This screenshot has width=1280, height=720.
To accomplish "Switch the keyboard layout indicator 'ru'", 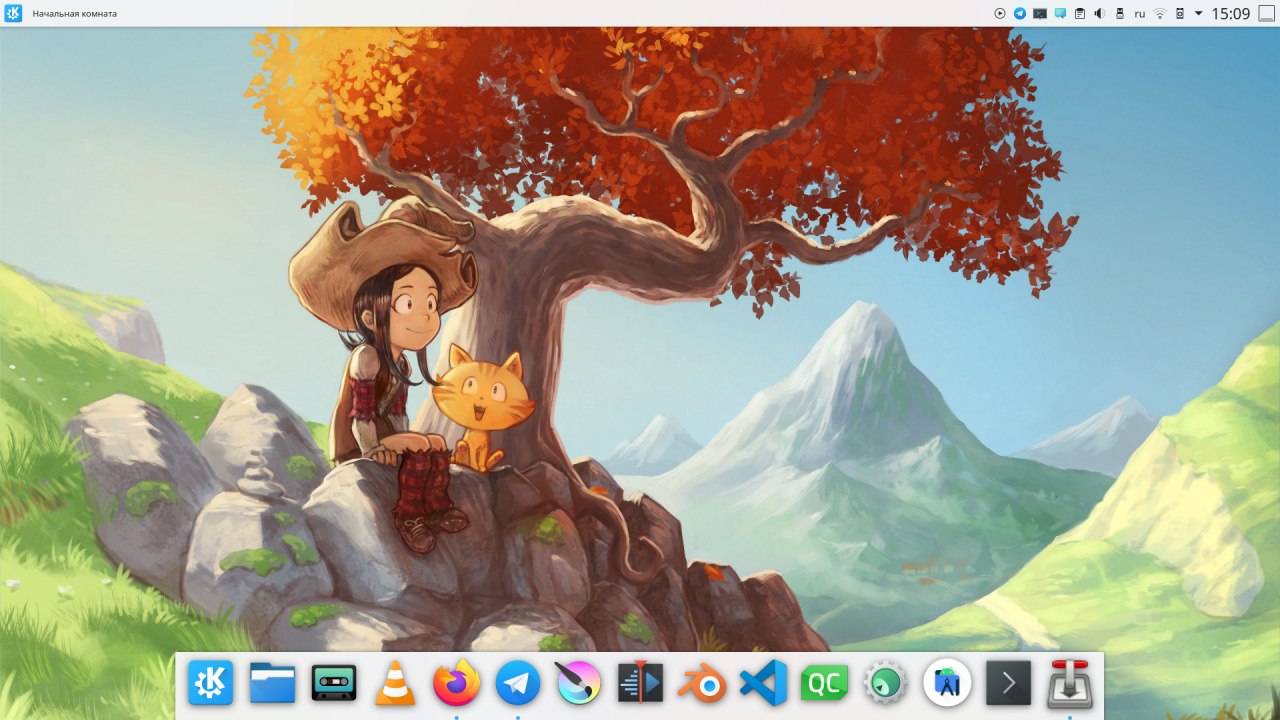I will [x=1140, y=14].
